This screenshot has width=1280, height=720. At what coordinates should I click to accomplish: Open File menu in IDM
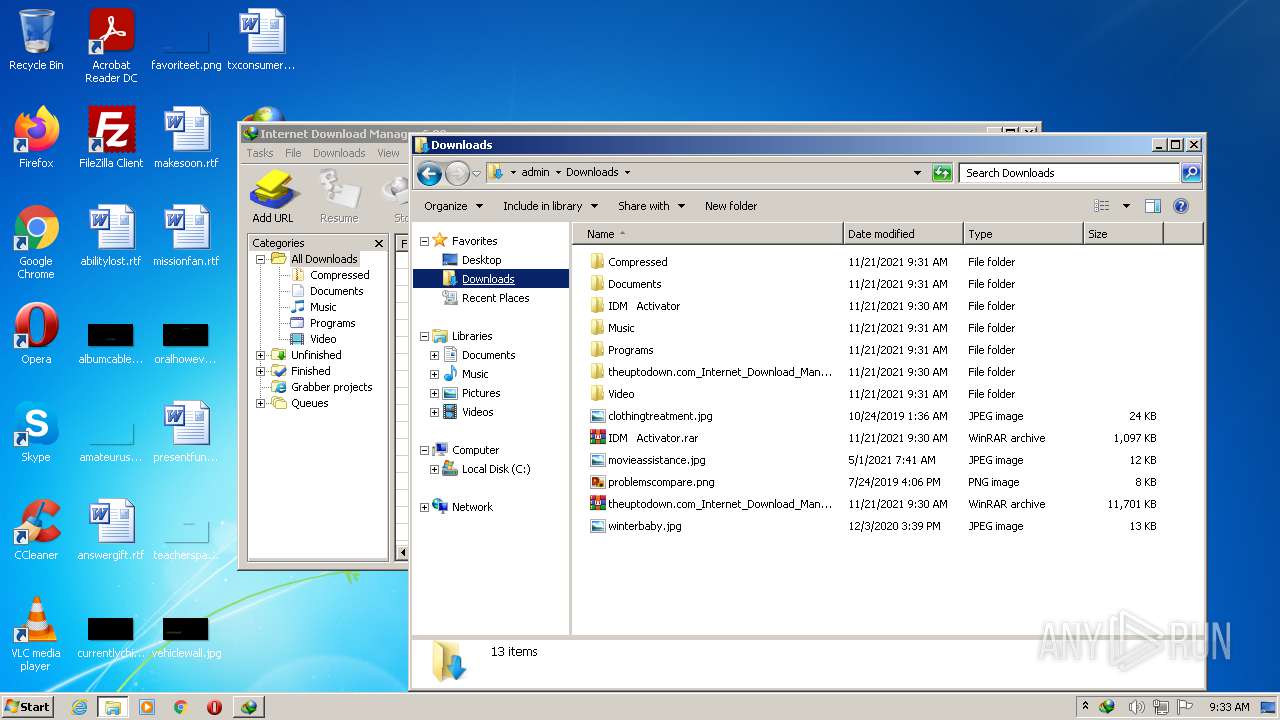(x=293, y=153)
